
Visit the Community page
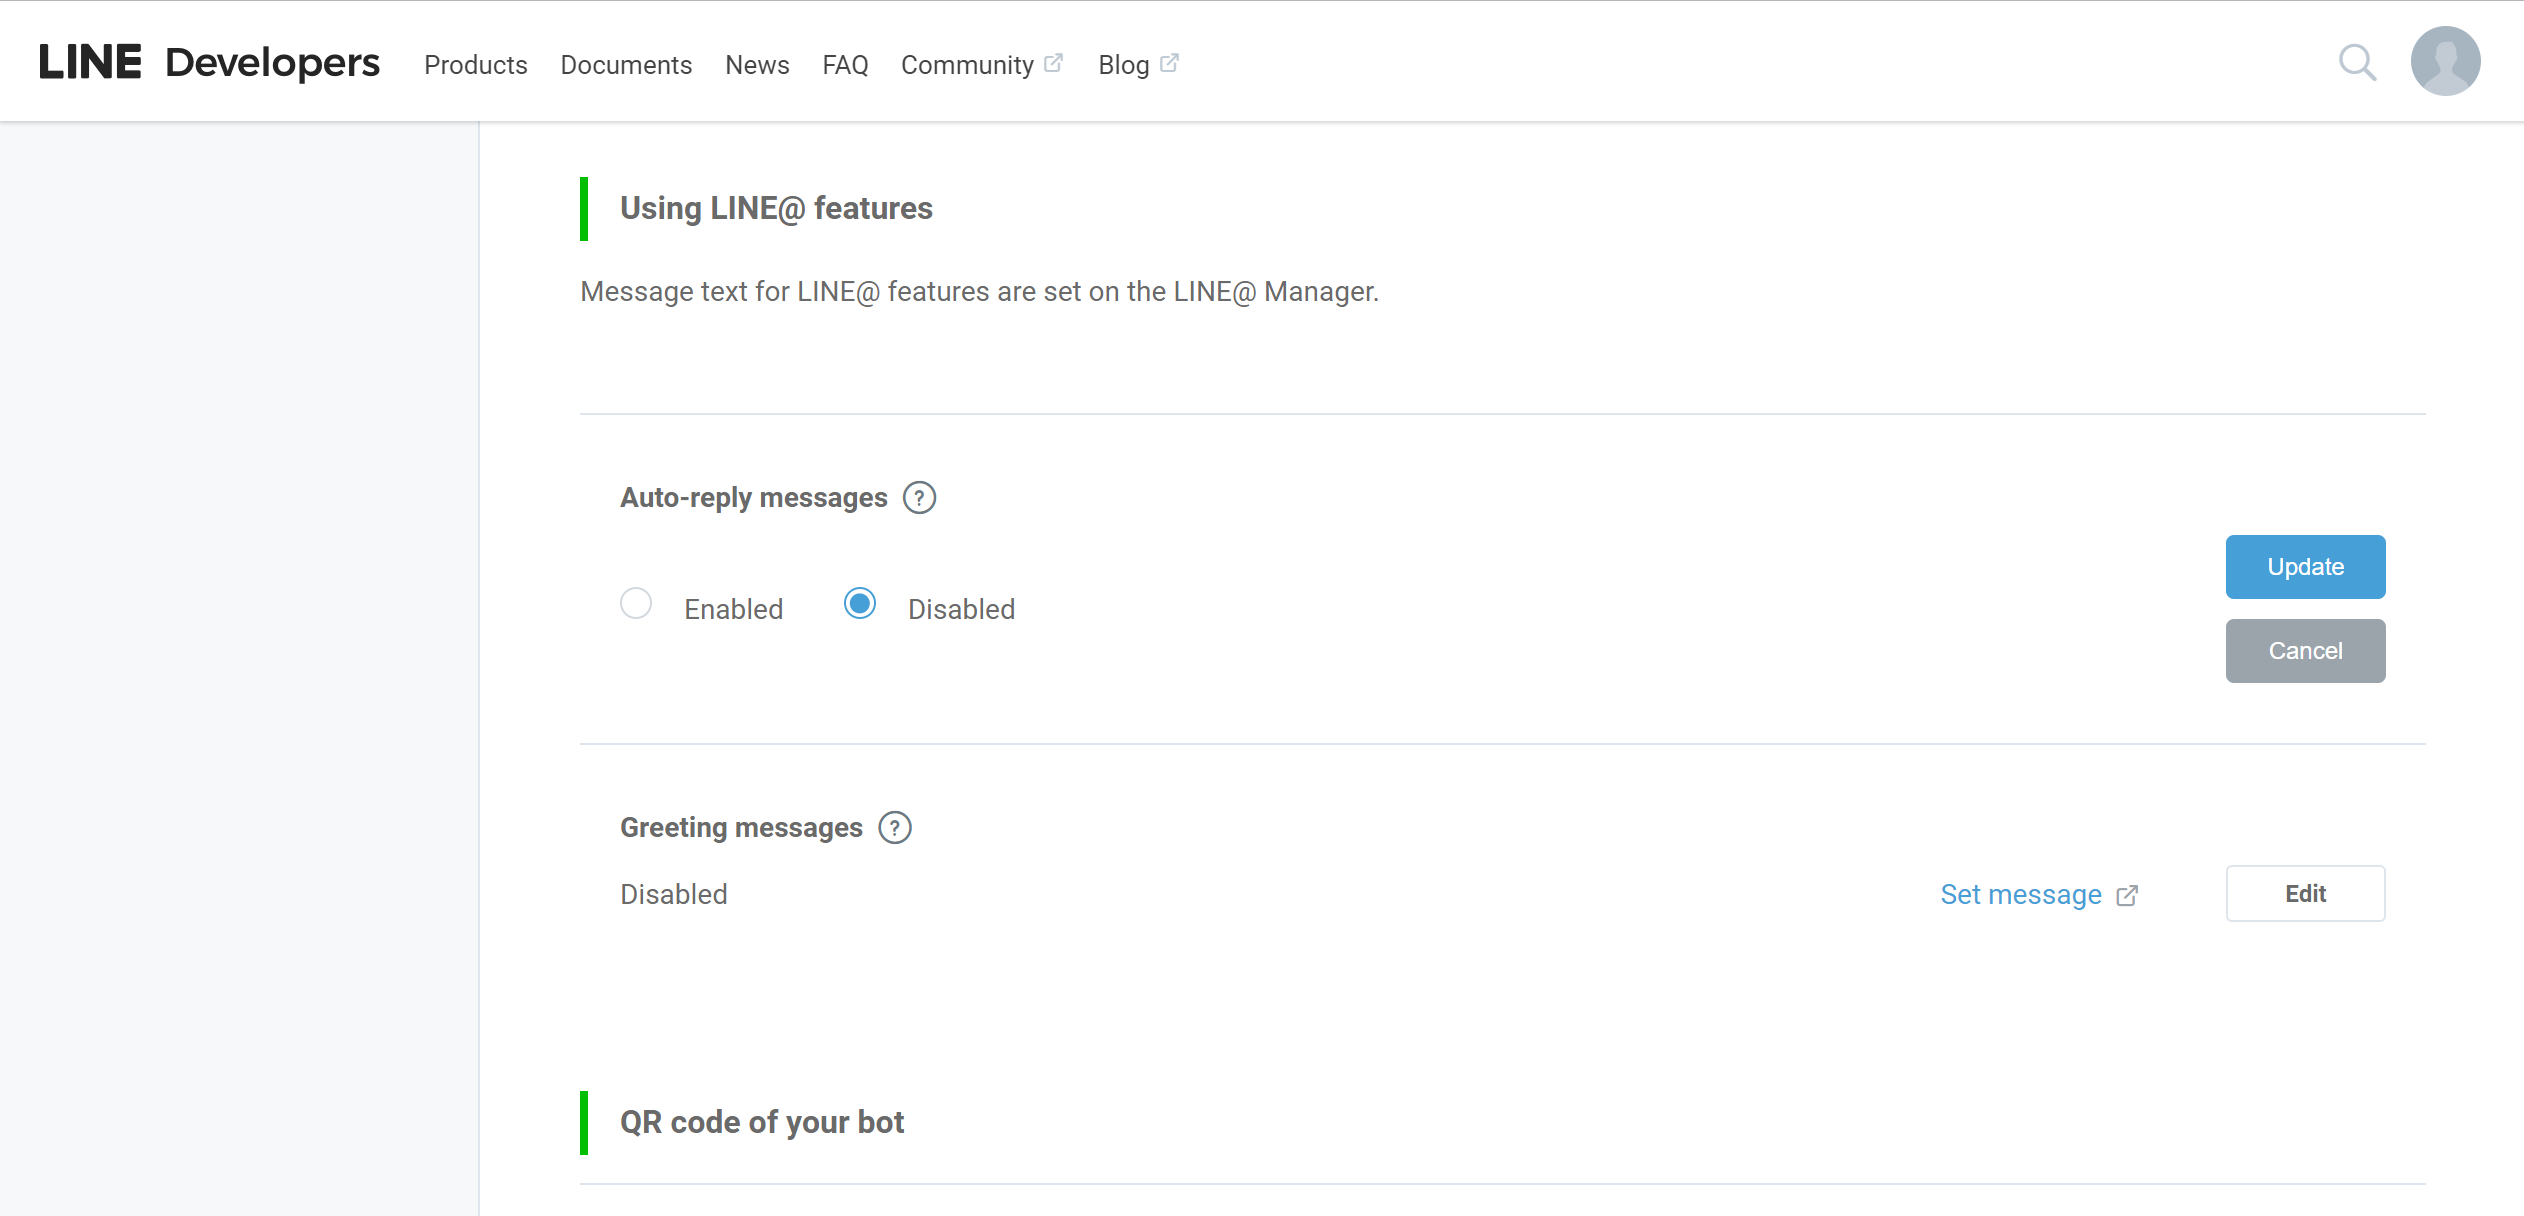(x=967, y=64)
